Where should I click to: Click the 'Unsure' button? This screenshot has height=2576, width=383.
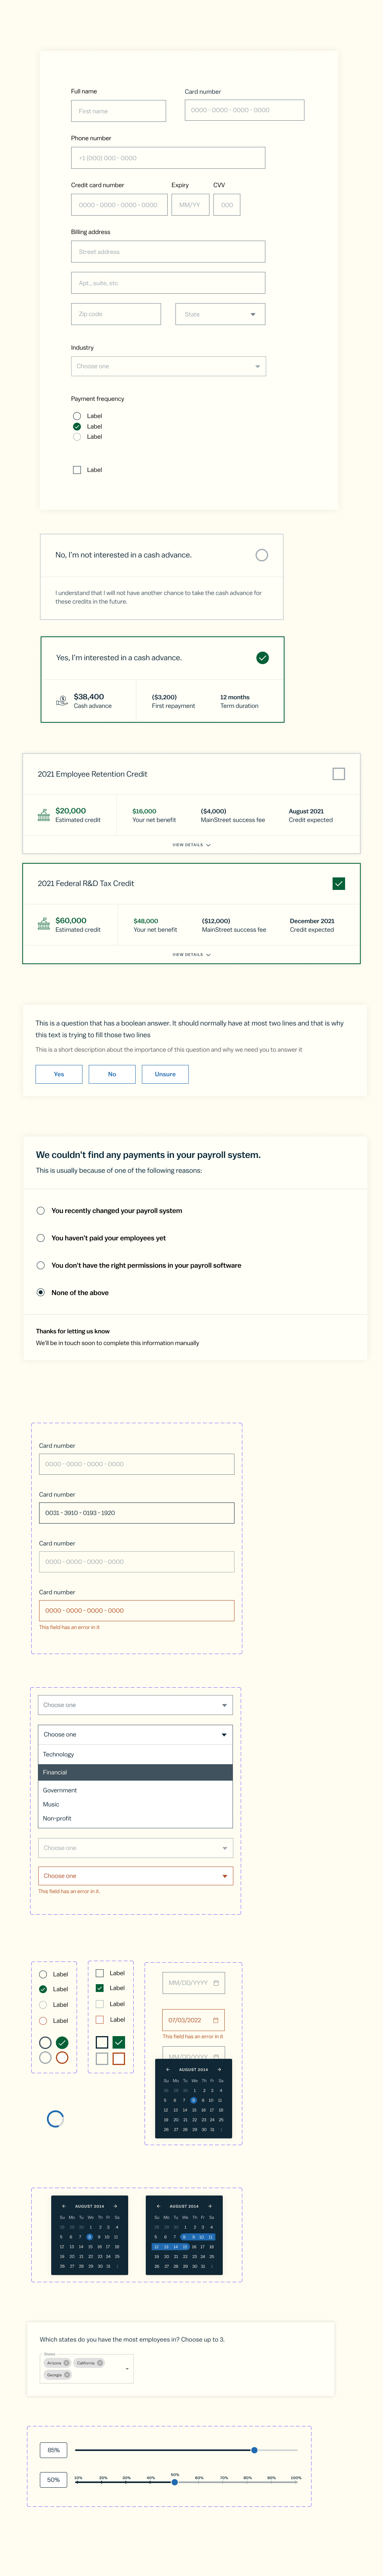click(164, 1074)
